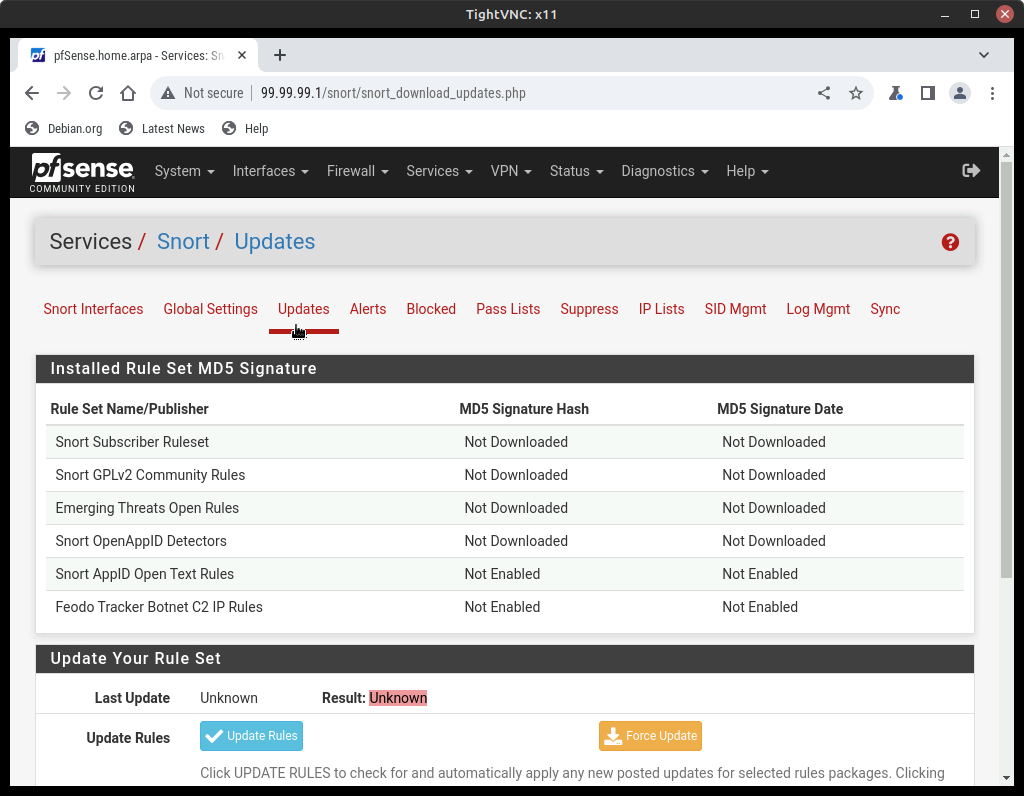Image resolution: width=1024 pixels, height=796 pixels.
Task: Select the Updates tab
Action: 304,309
